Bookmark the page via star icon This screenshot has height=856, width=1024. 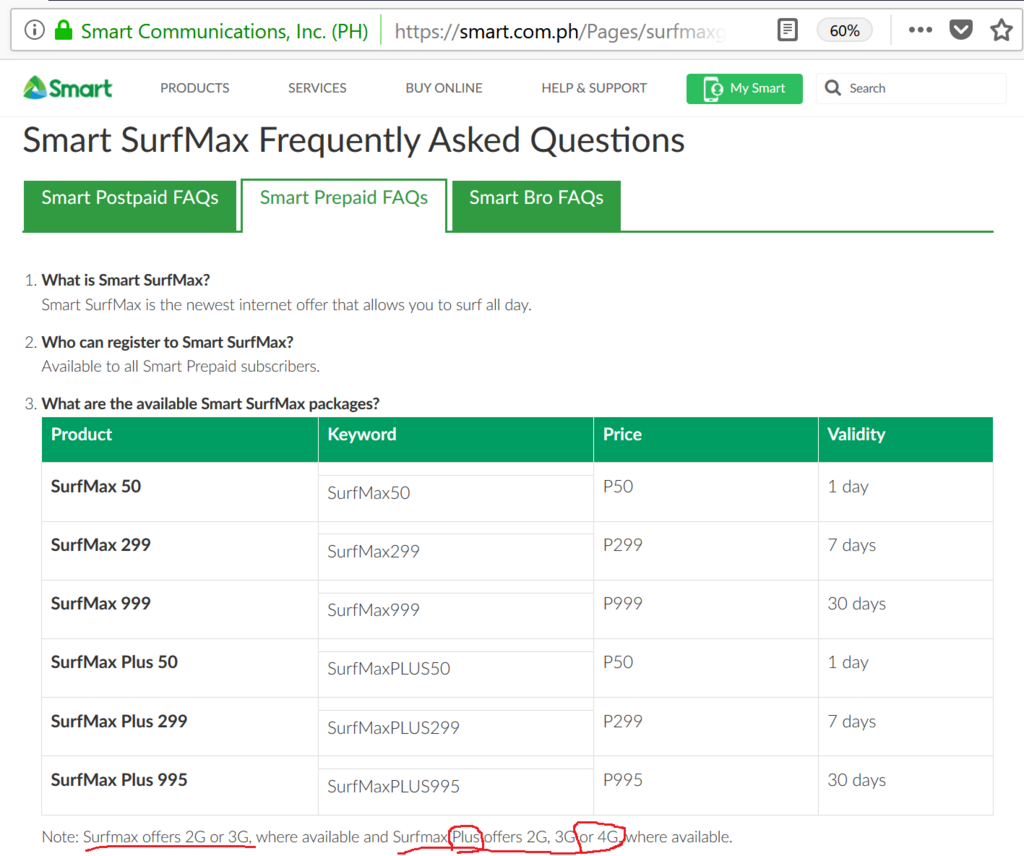coord(1001,30)
